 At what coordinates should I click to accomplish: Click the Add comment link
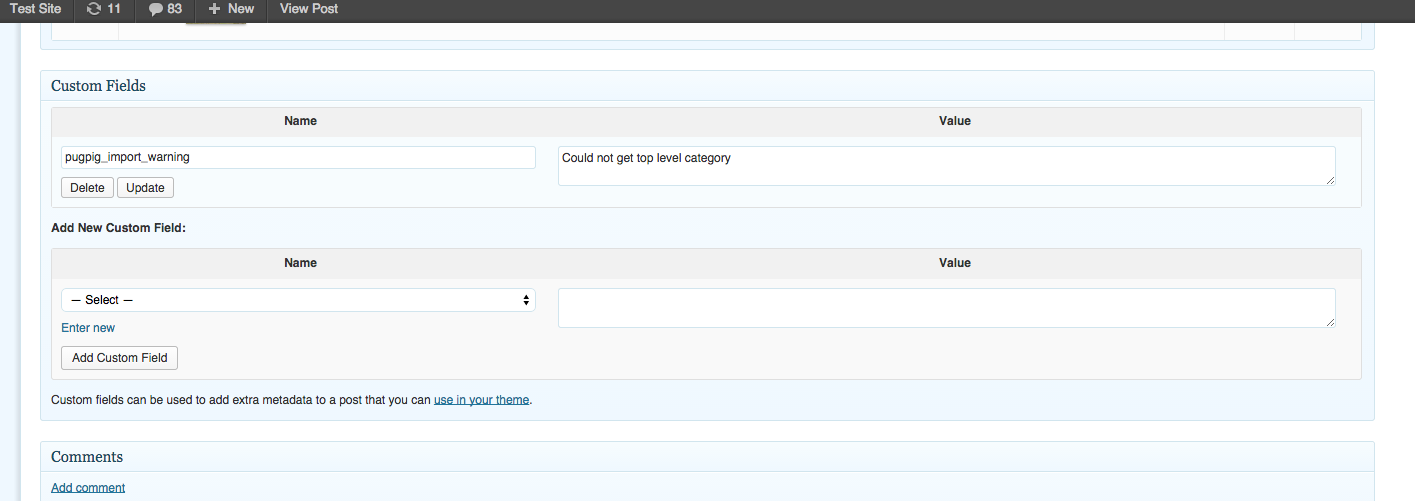pyautogui.click(x=88, y=488)
